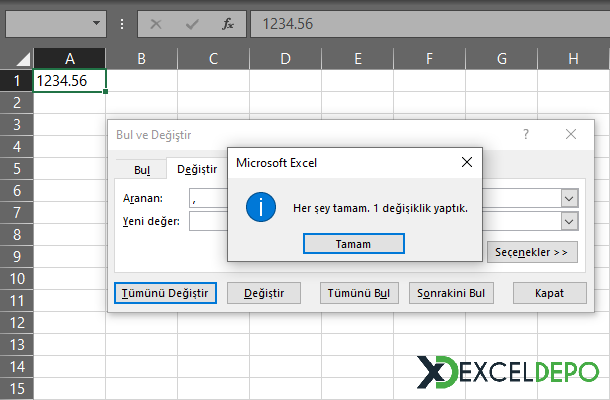This screenshot has width=610, height=400.
Task: Click the help question mark in Bul ve Değiştir
Action: coord(526,134)
